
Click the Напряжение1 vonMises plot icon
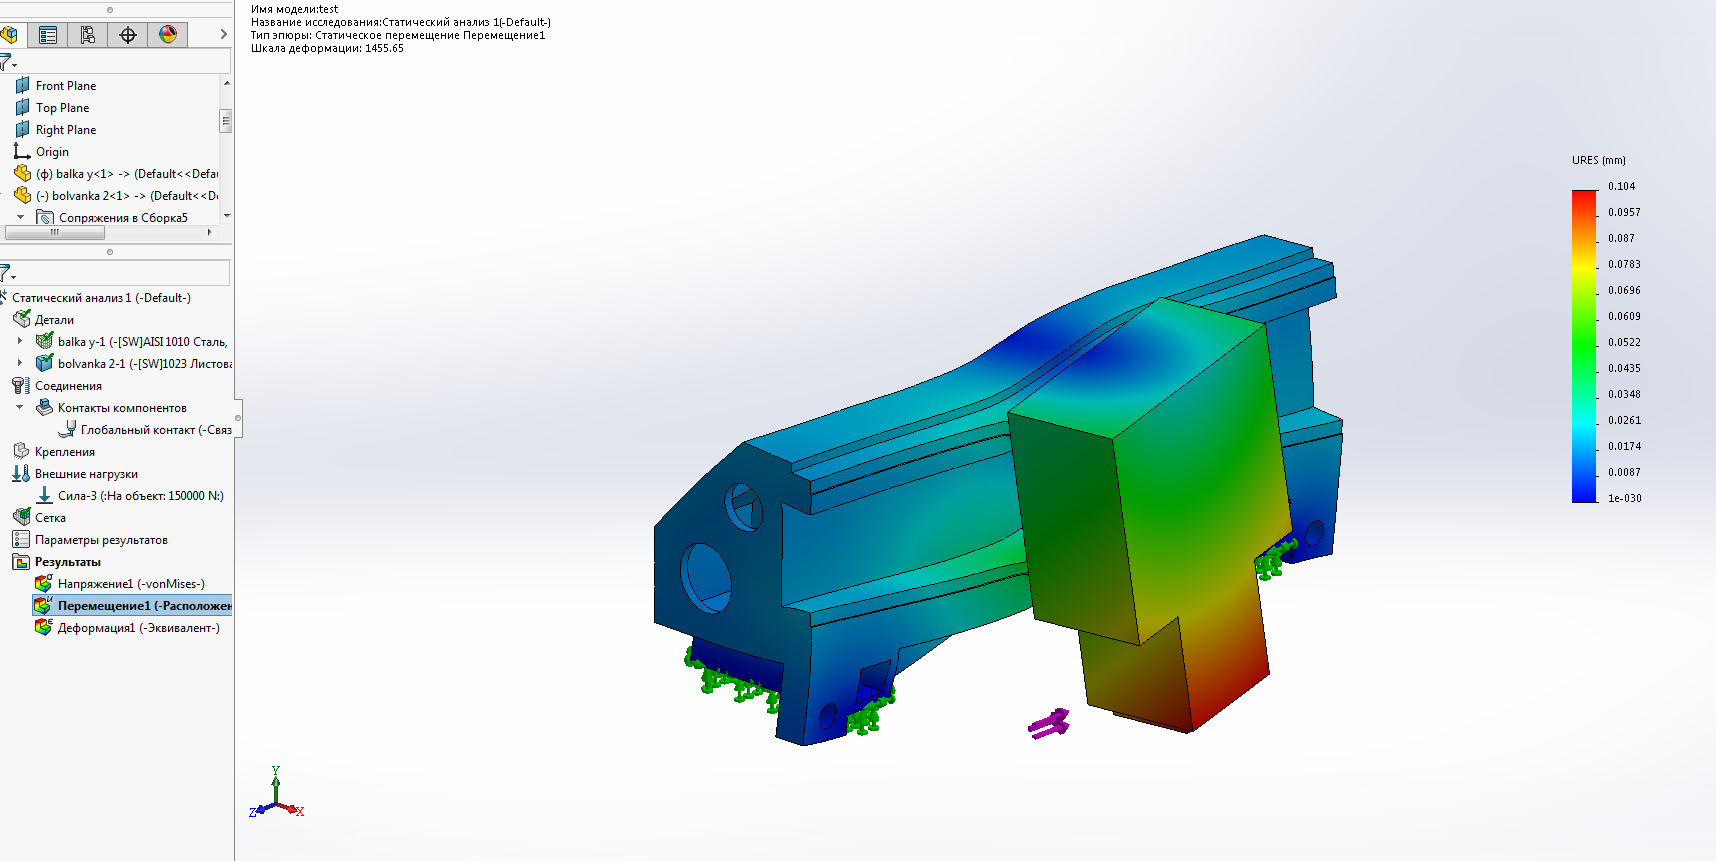[x=43, y=583]
